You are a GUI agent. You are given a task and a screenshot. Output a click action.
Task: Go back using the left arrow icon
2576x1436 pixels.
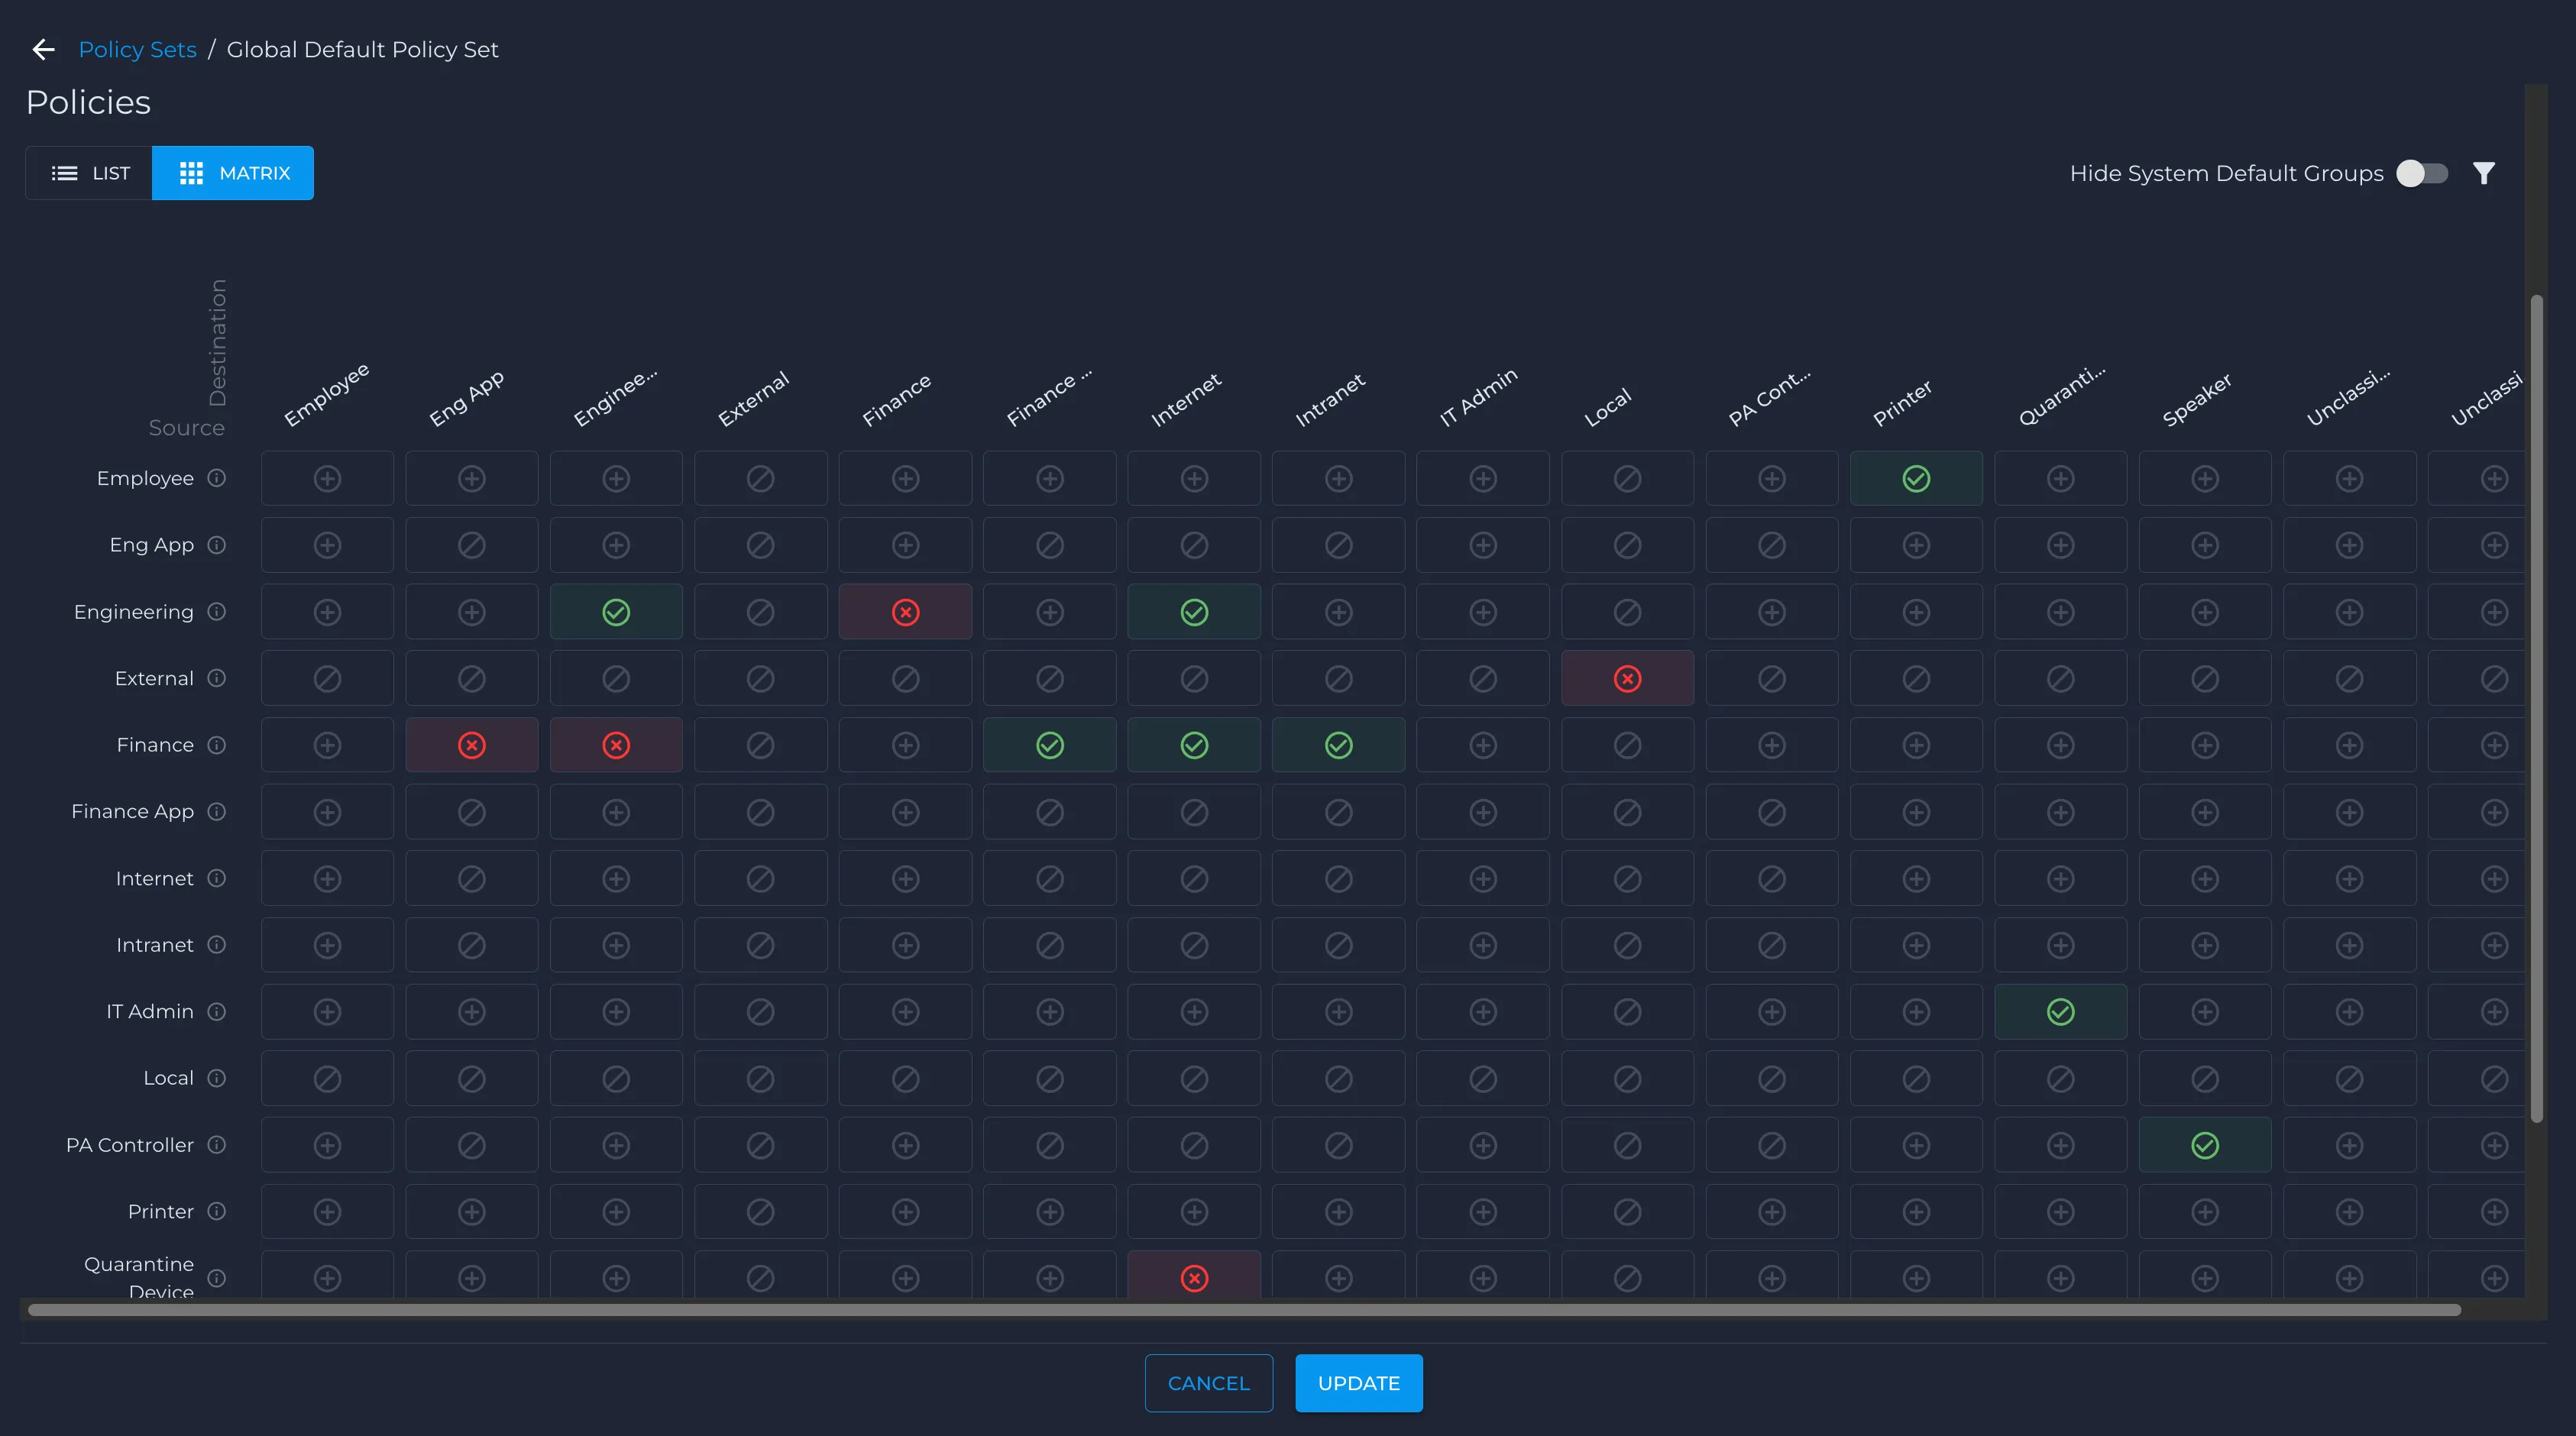pyautogui.click(x=43, y=49)
